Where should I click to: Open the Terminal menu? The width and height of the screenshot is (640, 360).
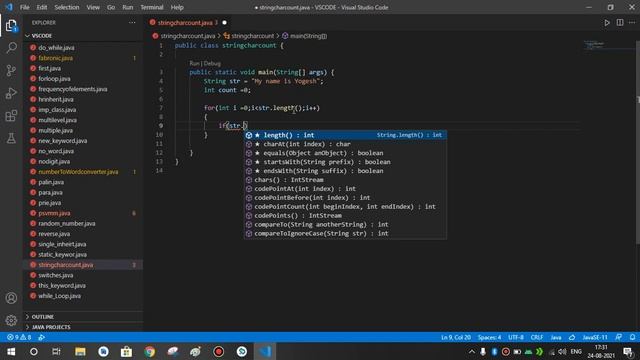(152, 7)
